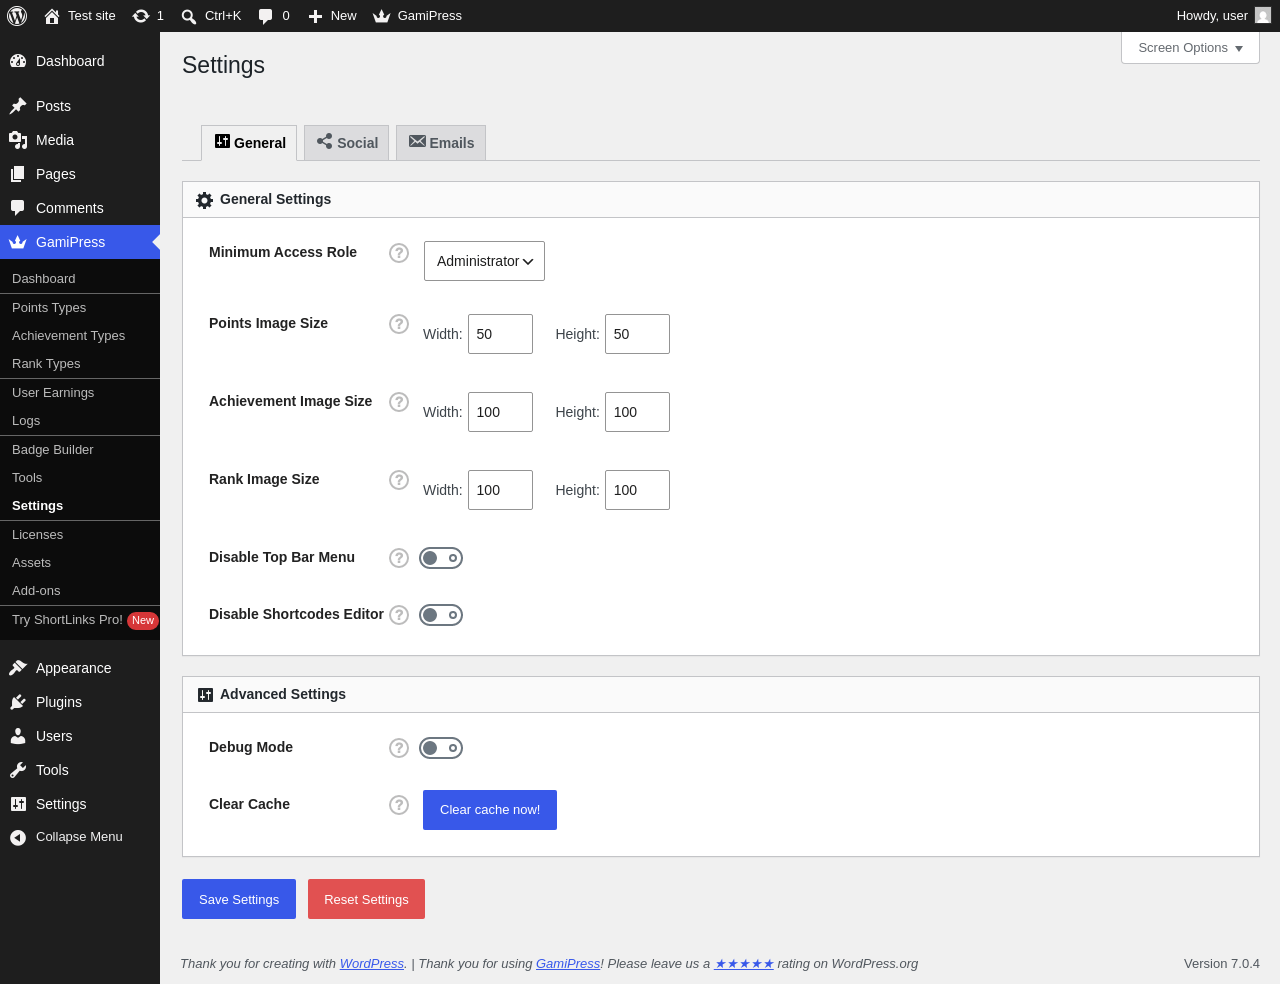This screenshot has height=984, width=1280.
Task: Focus the Points Image Size width field
Action: pos(500,334)
